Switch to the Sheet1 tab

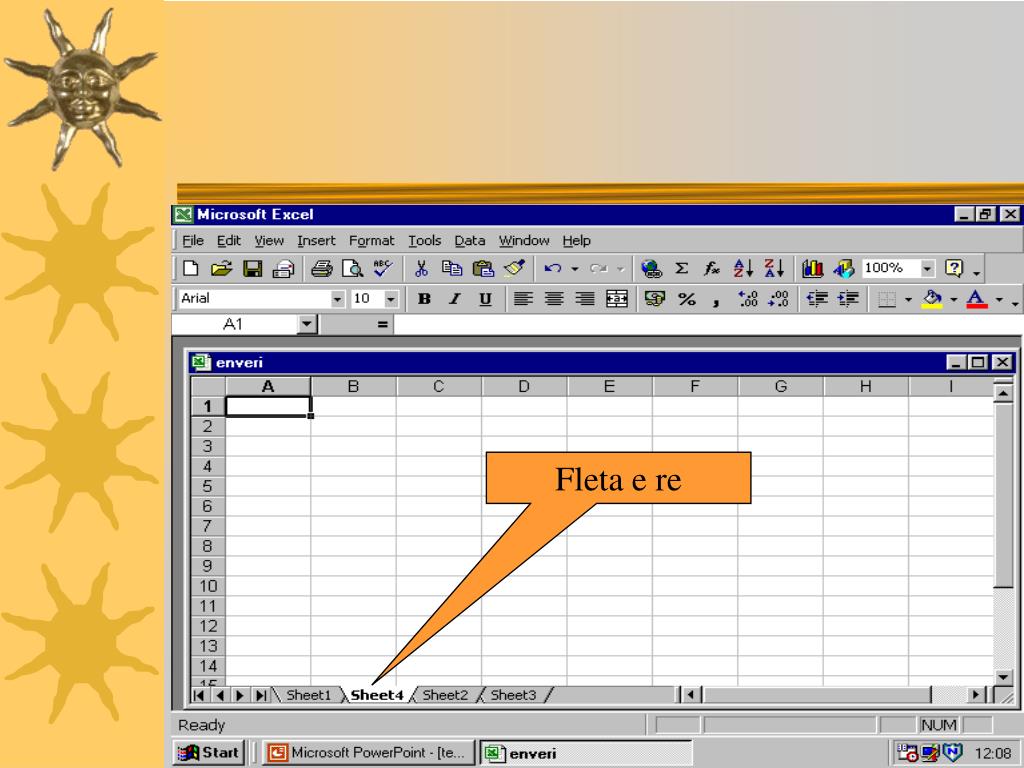click(x=309, y=695)
